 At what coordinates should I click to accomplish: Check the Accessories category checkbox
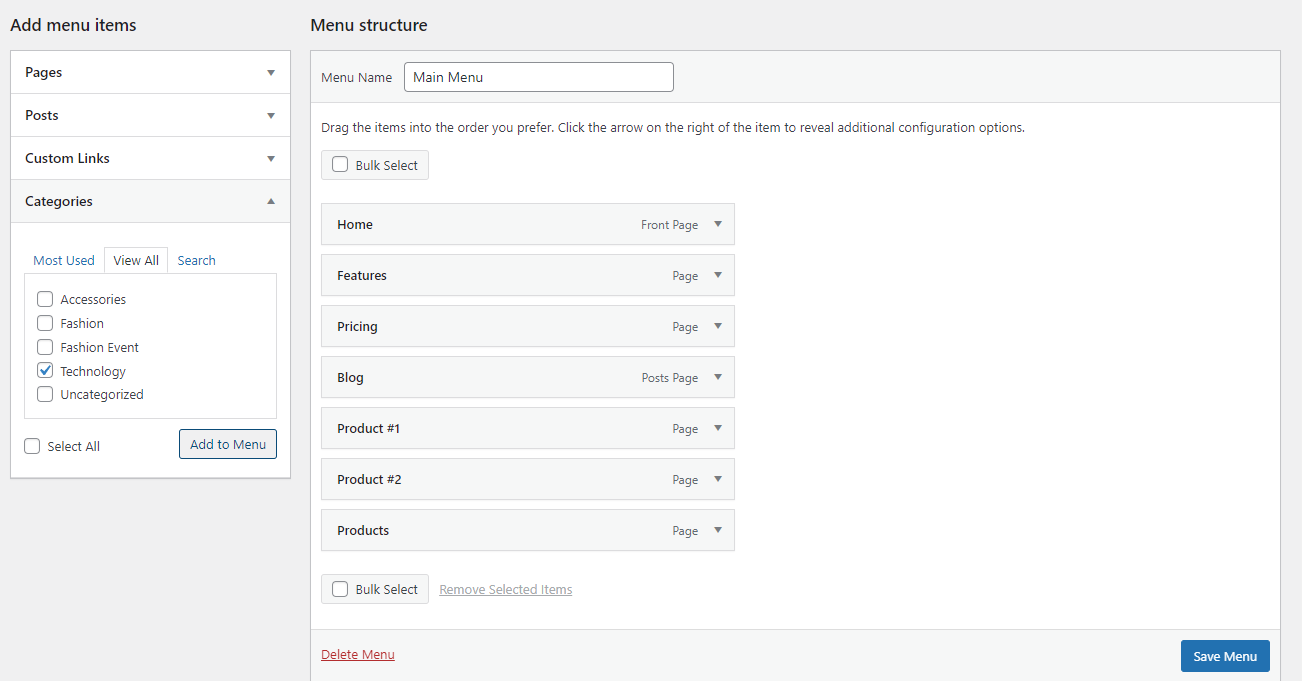click(x=45, y=299)
